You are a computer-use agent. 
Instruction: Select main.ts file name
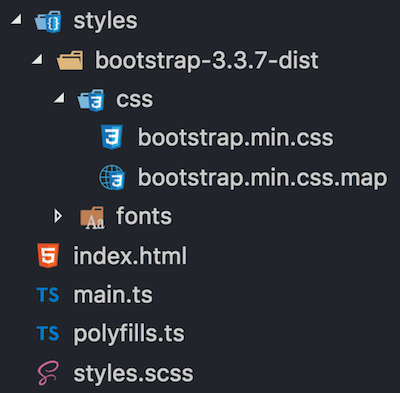tap(113, 295)
